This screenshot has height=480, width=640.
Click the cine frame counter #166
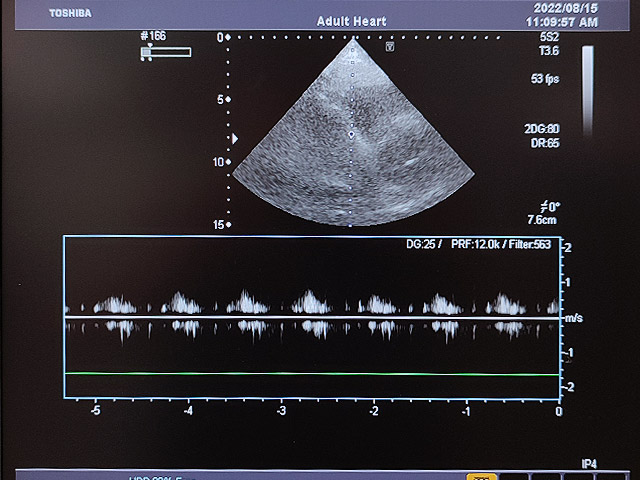click(153, 36)
